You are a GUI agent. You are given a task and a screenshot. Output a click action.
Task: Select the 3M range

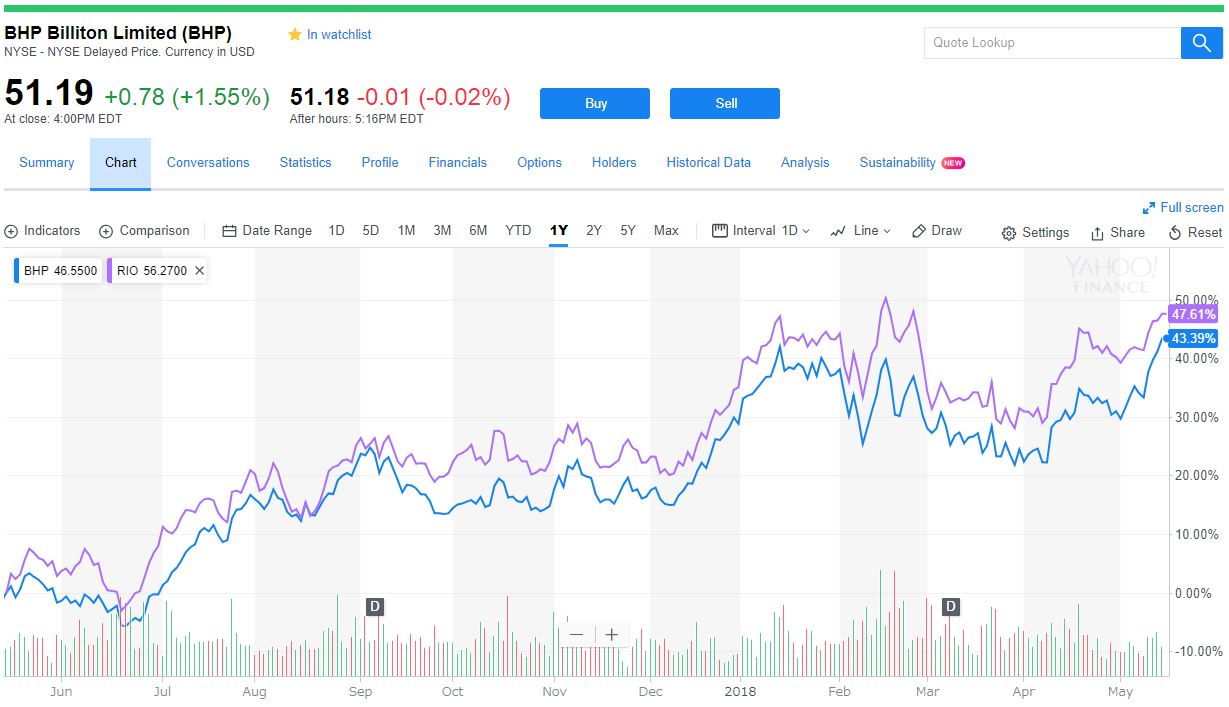pyautogui.click(x=442, y=231)
